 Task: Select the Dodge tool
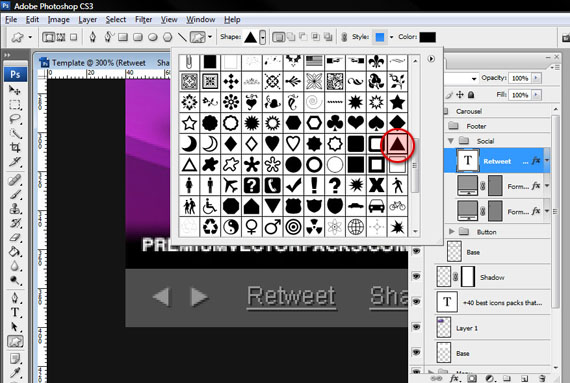click(15, 280)
